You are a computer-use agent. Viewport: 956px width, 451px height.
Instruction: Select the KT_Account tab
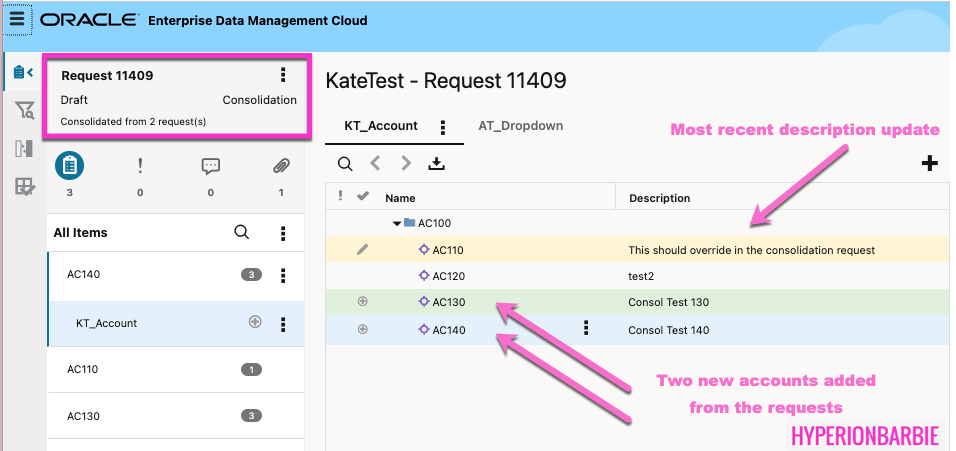[380, 127]
